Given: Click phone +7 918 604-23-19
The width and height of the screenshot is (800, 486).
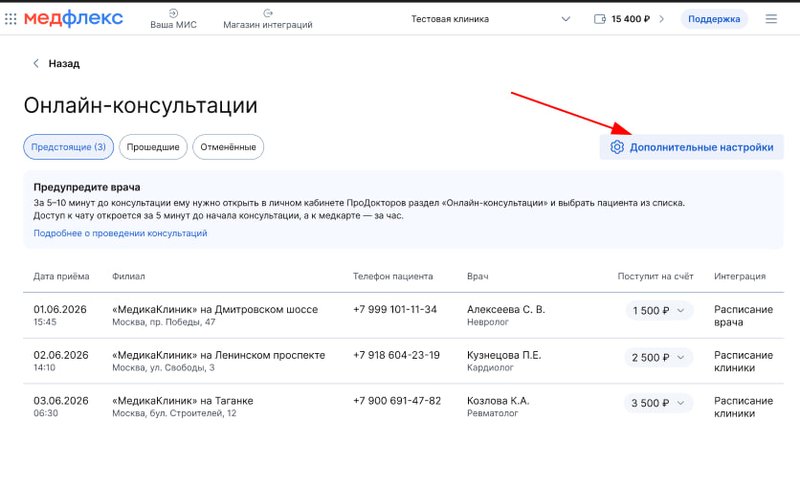Looking at the screenshot, I should pyautogui.click(x=396, y=355).
